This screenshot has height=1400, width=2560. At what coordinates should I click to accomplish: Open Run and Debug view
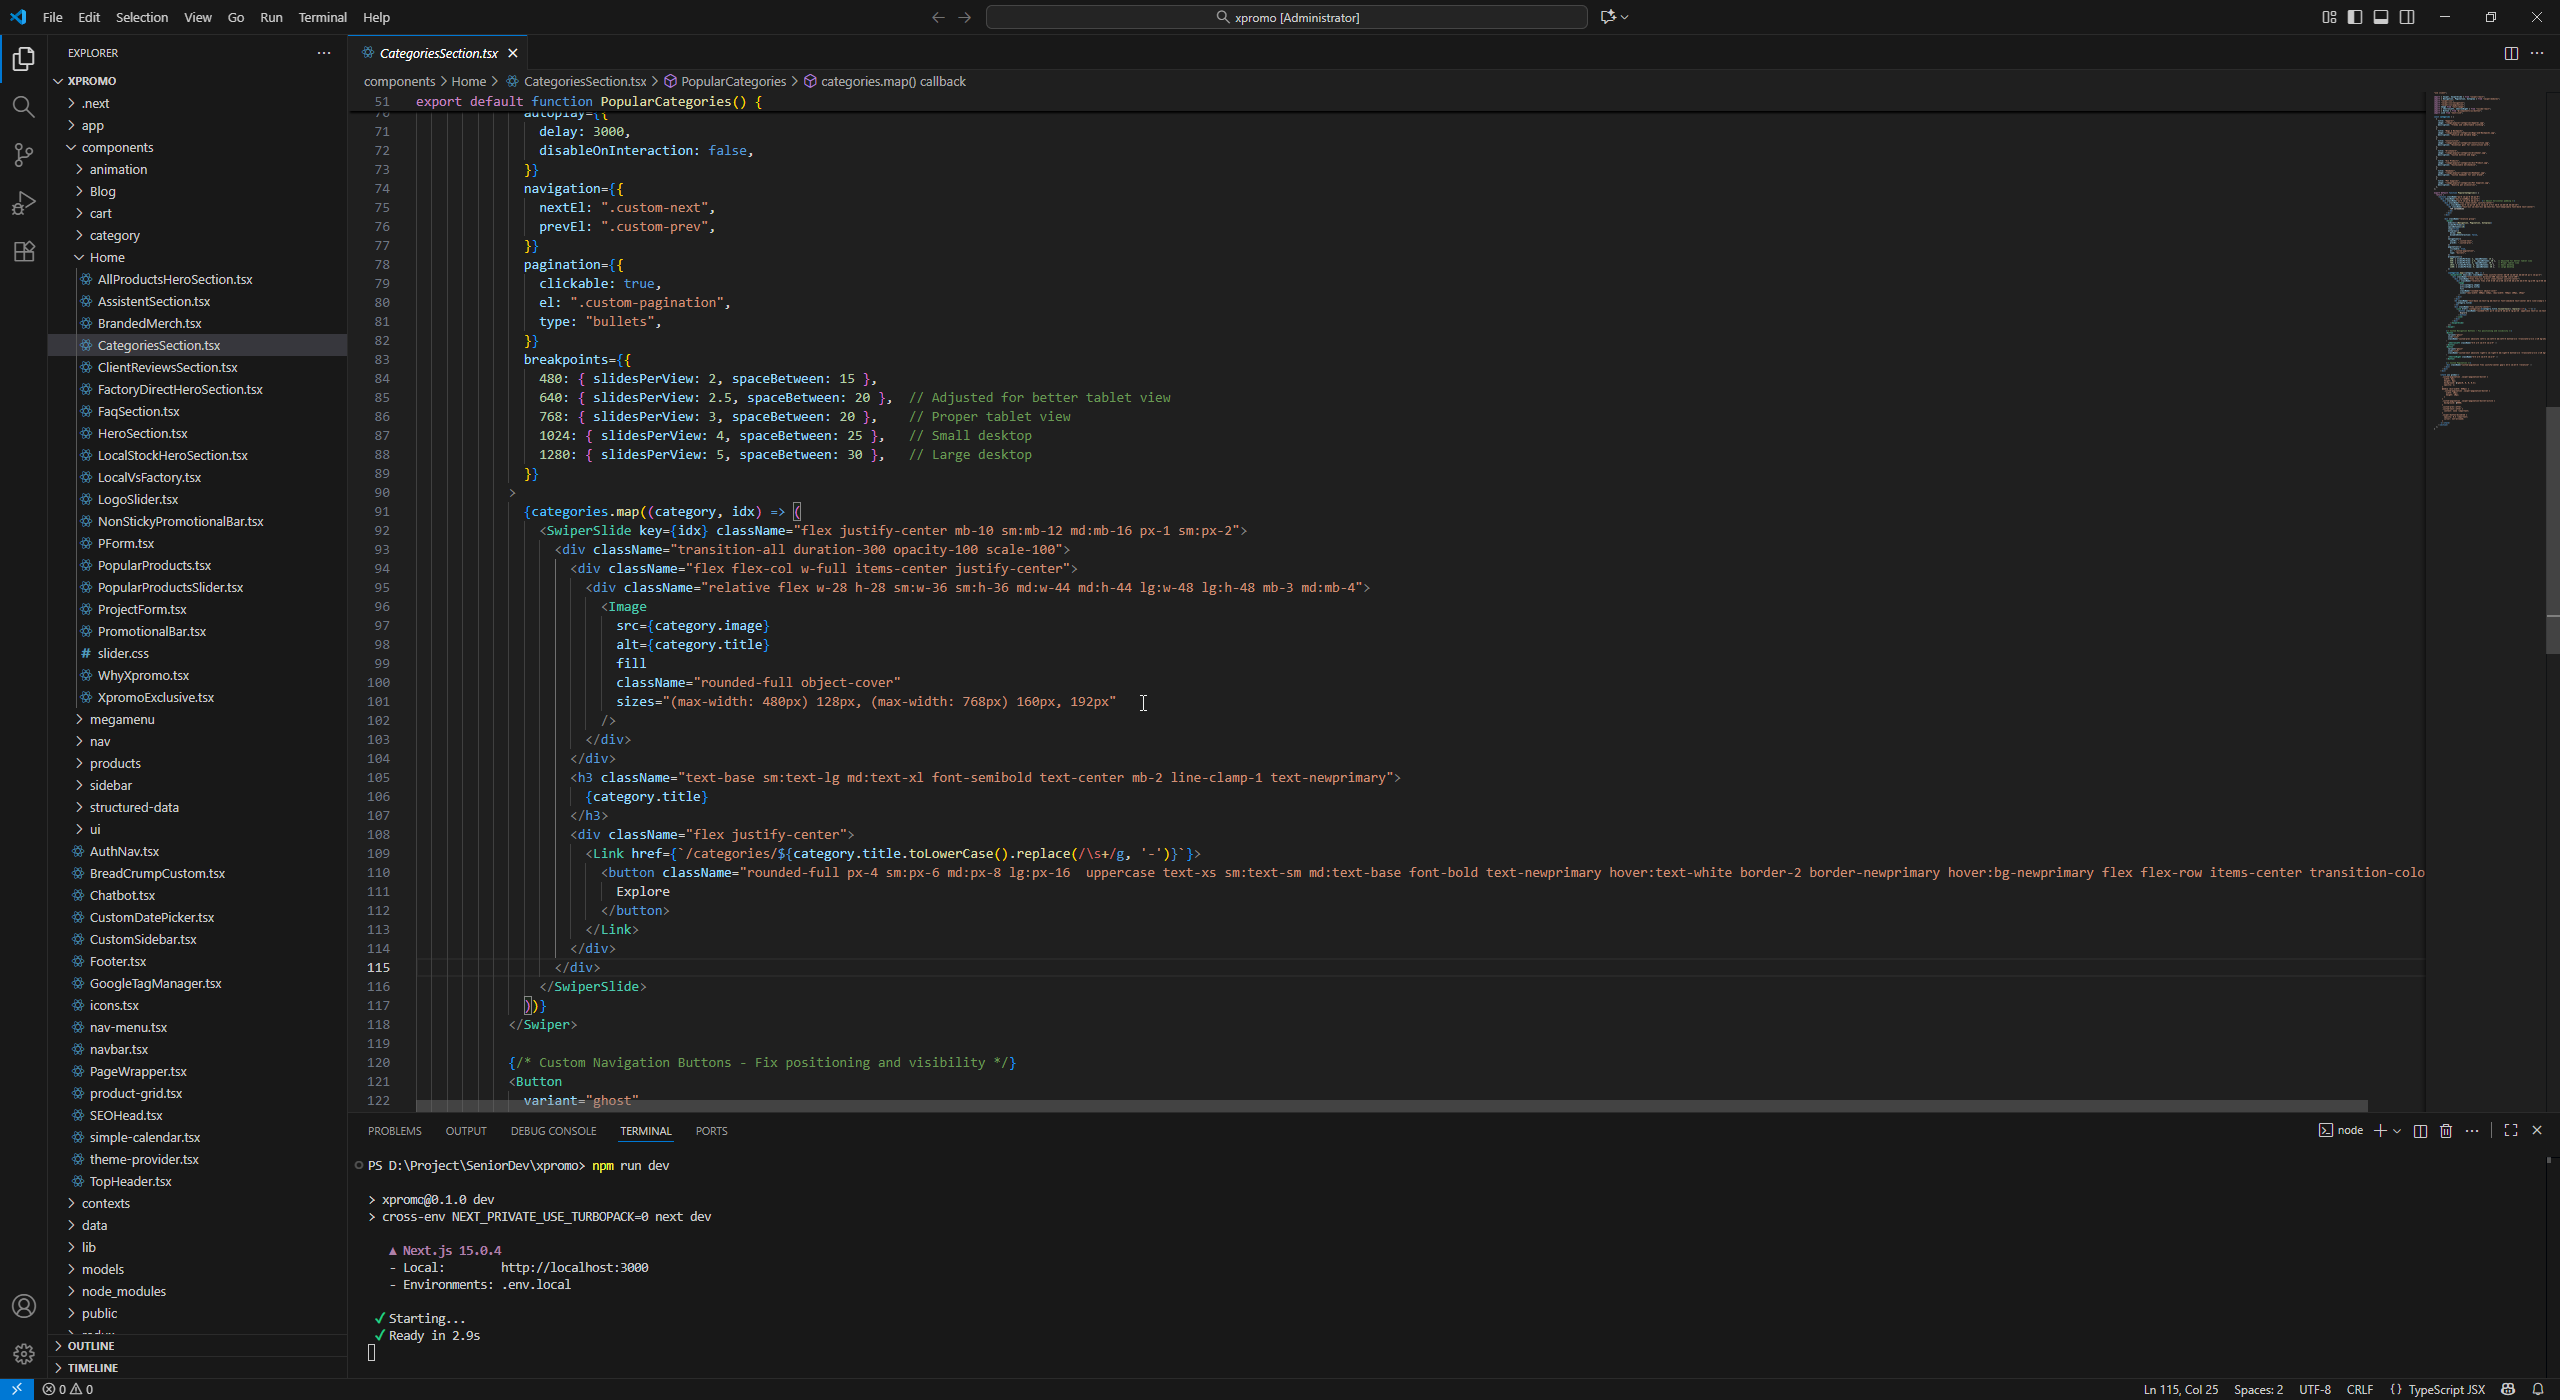tap(24, 203)
